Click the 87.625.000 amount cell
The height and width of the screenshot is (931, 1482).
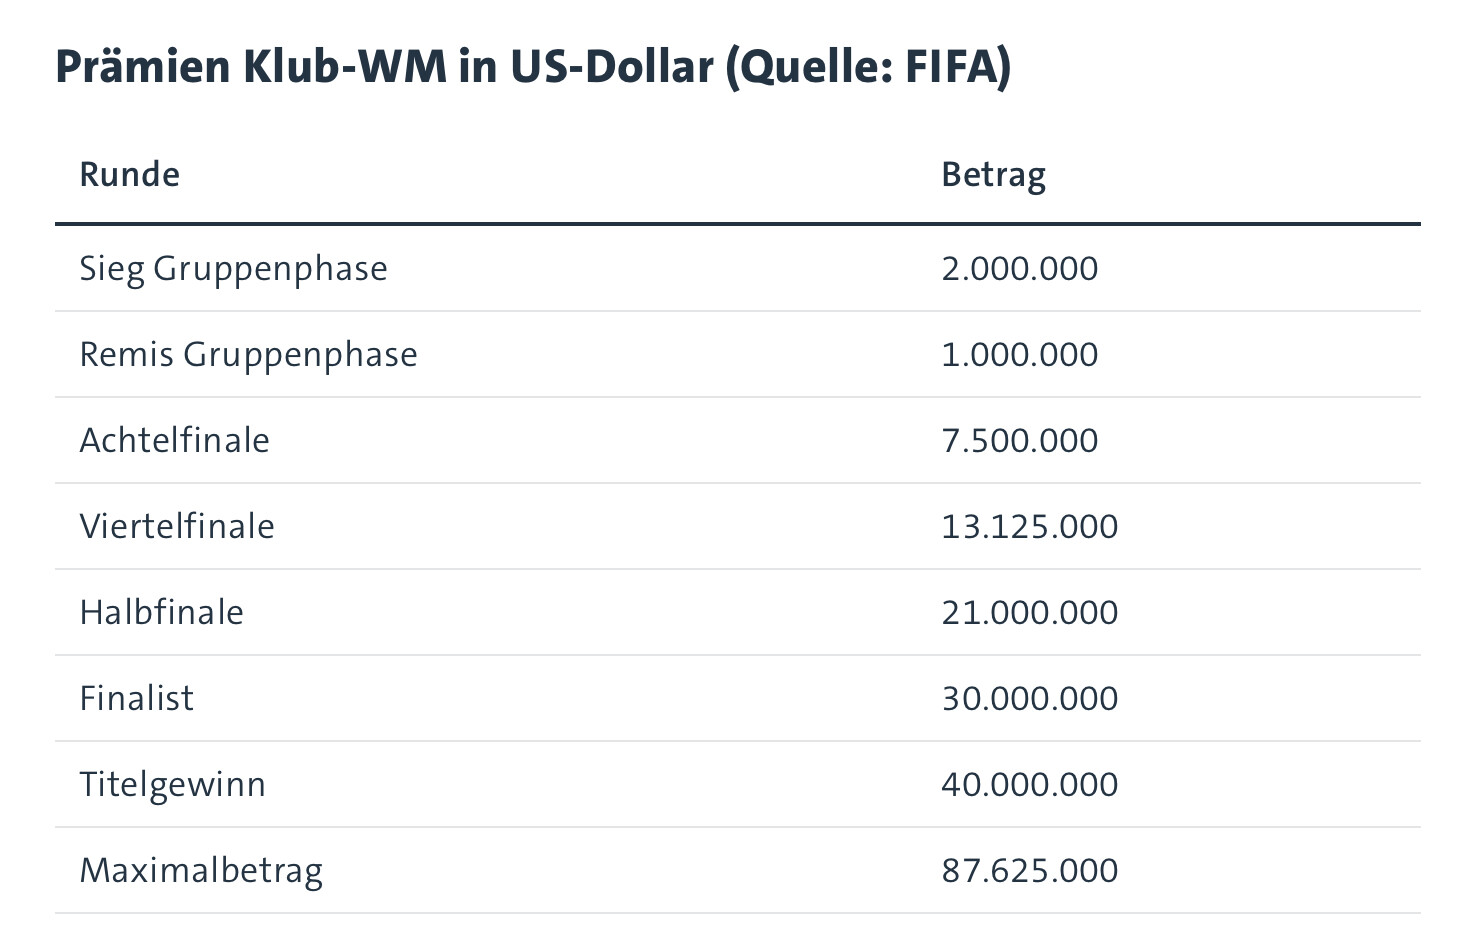click(1029, 871)
